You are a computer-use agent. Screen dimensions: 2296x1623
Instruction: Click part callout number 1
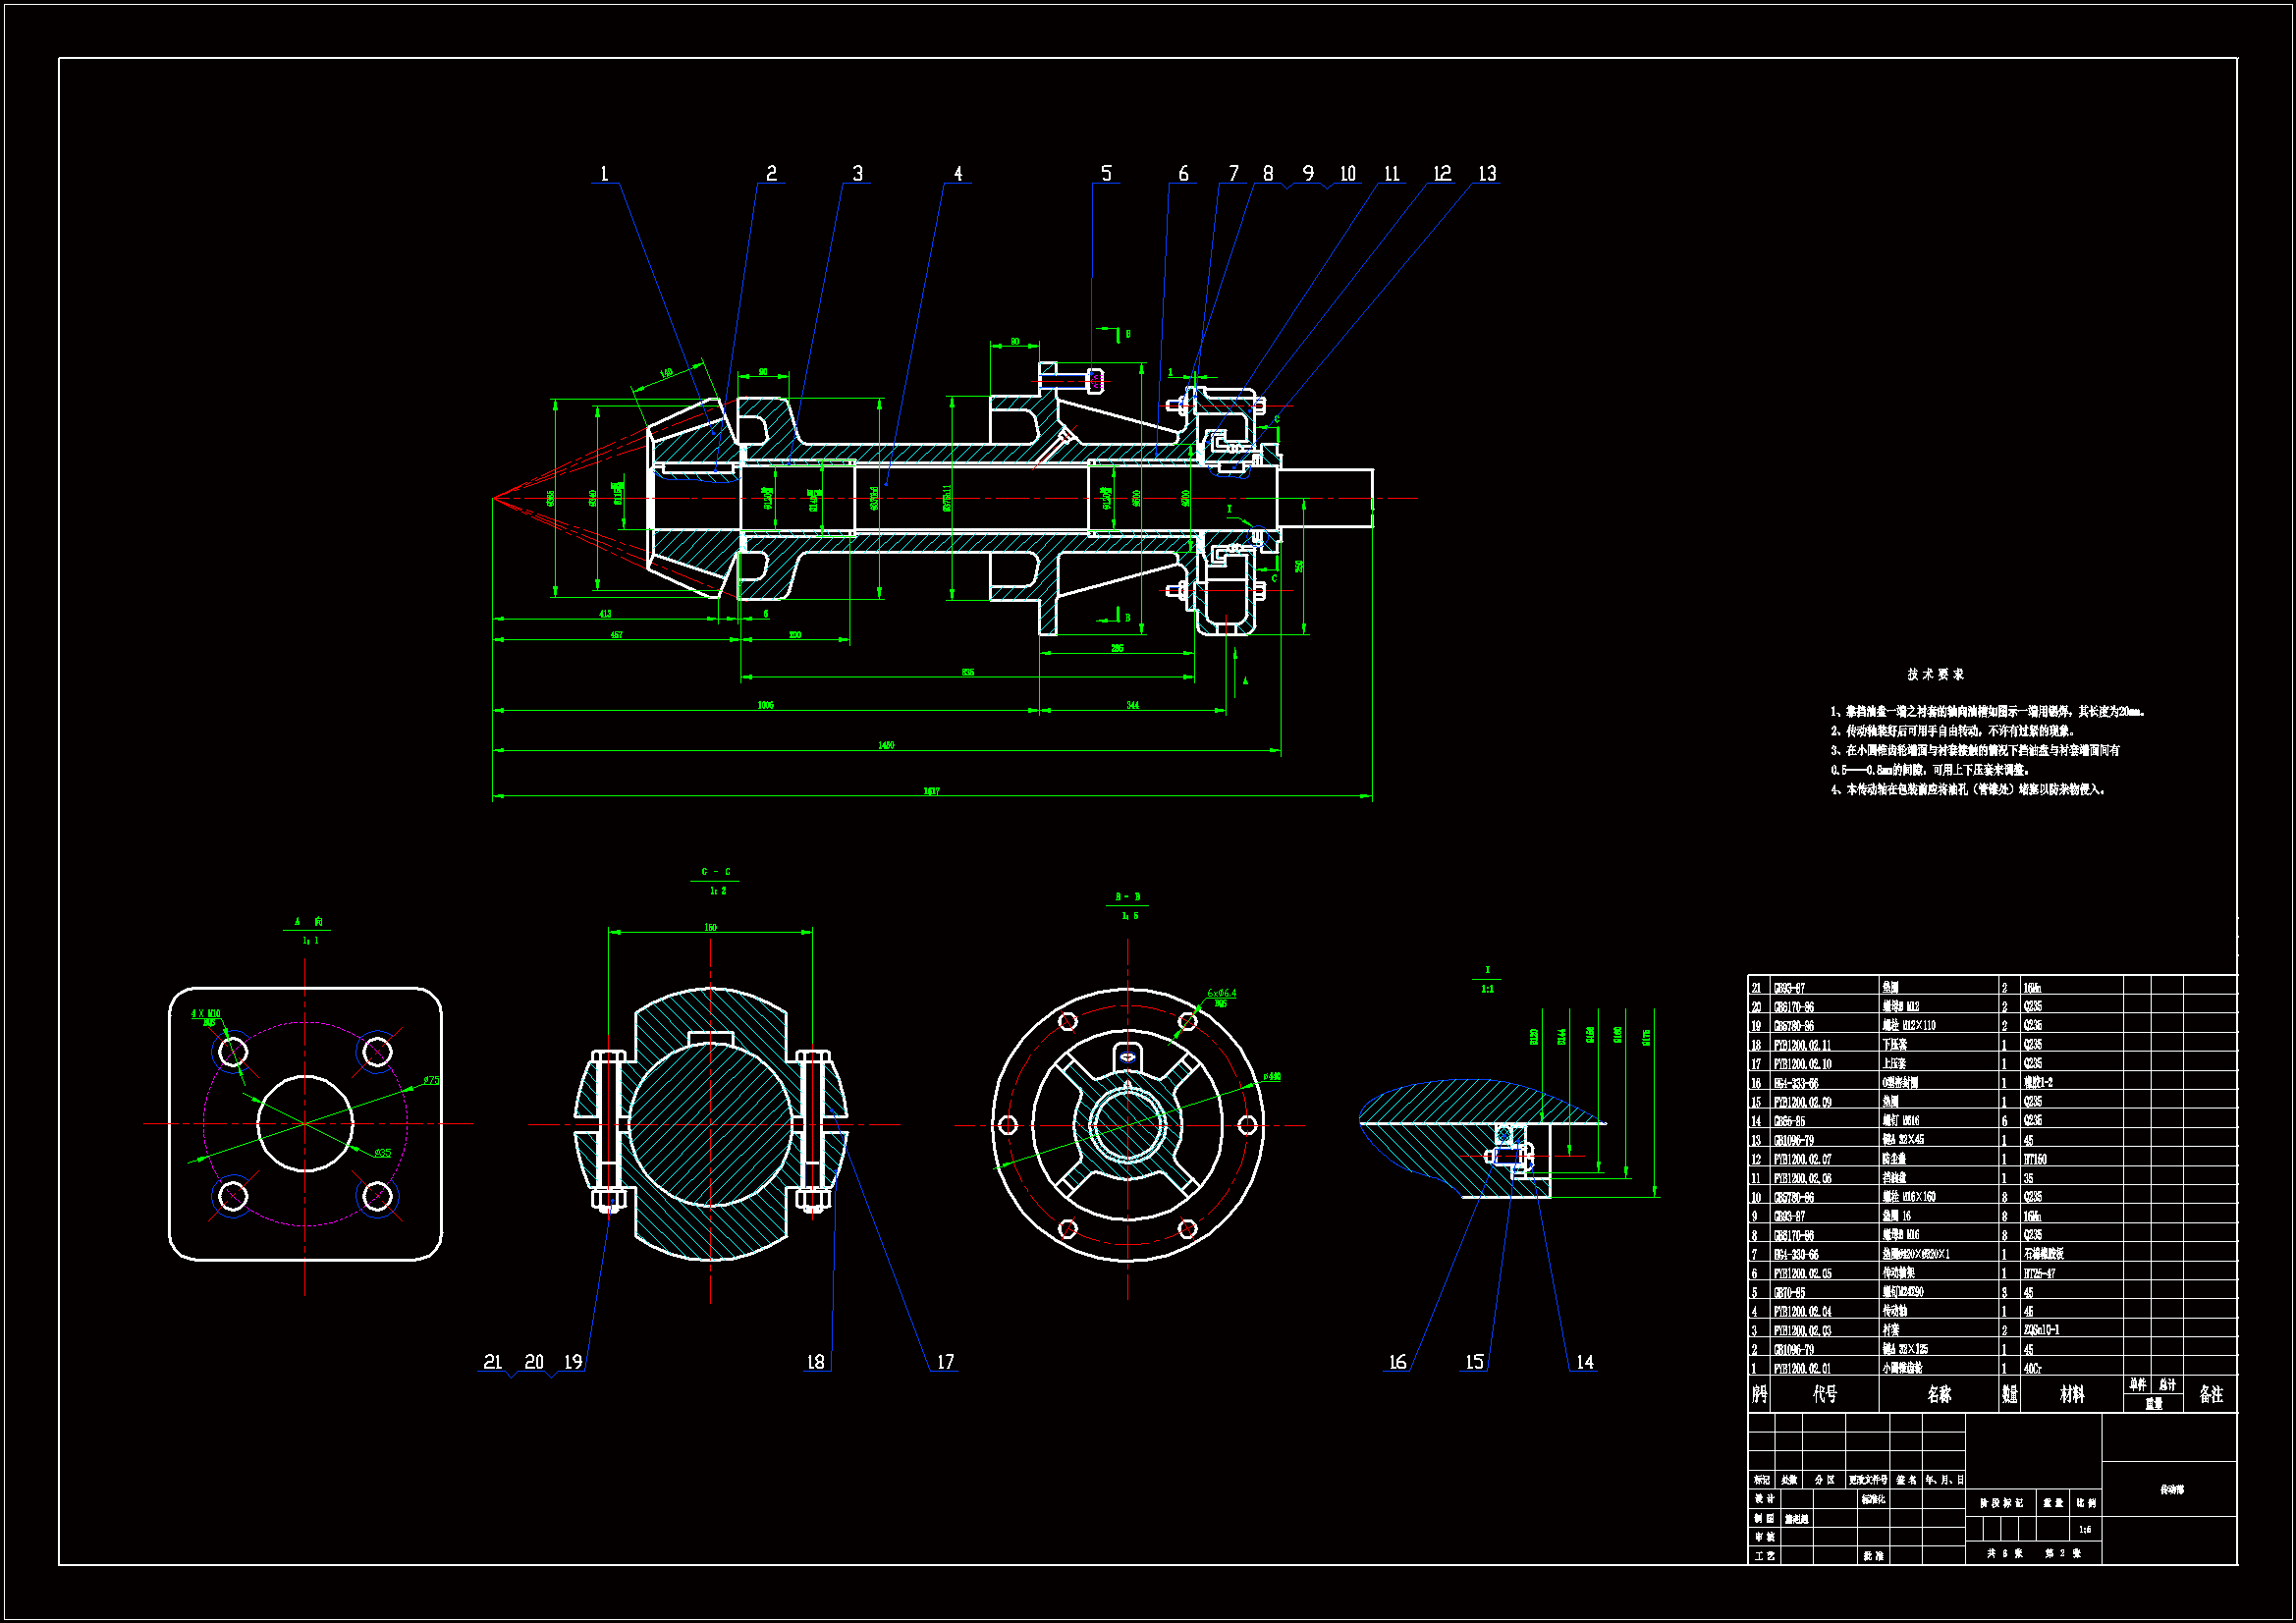point(604,174)
